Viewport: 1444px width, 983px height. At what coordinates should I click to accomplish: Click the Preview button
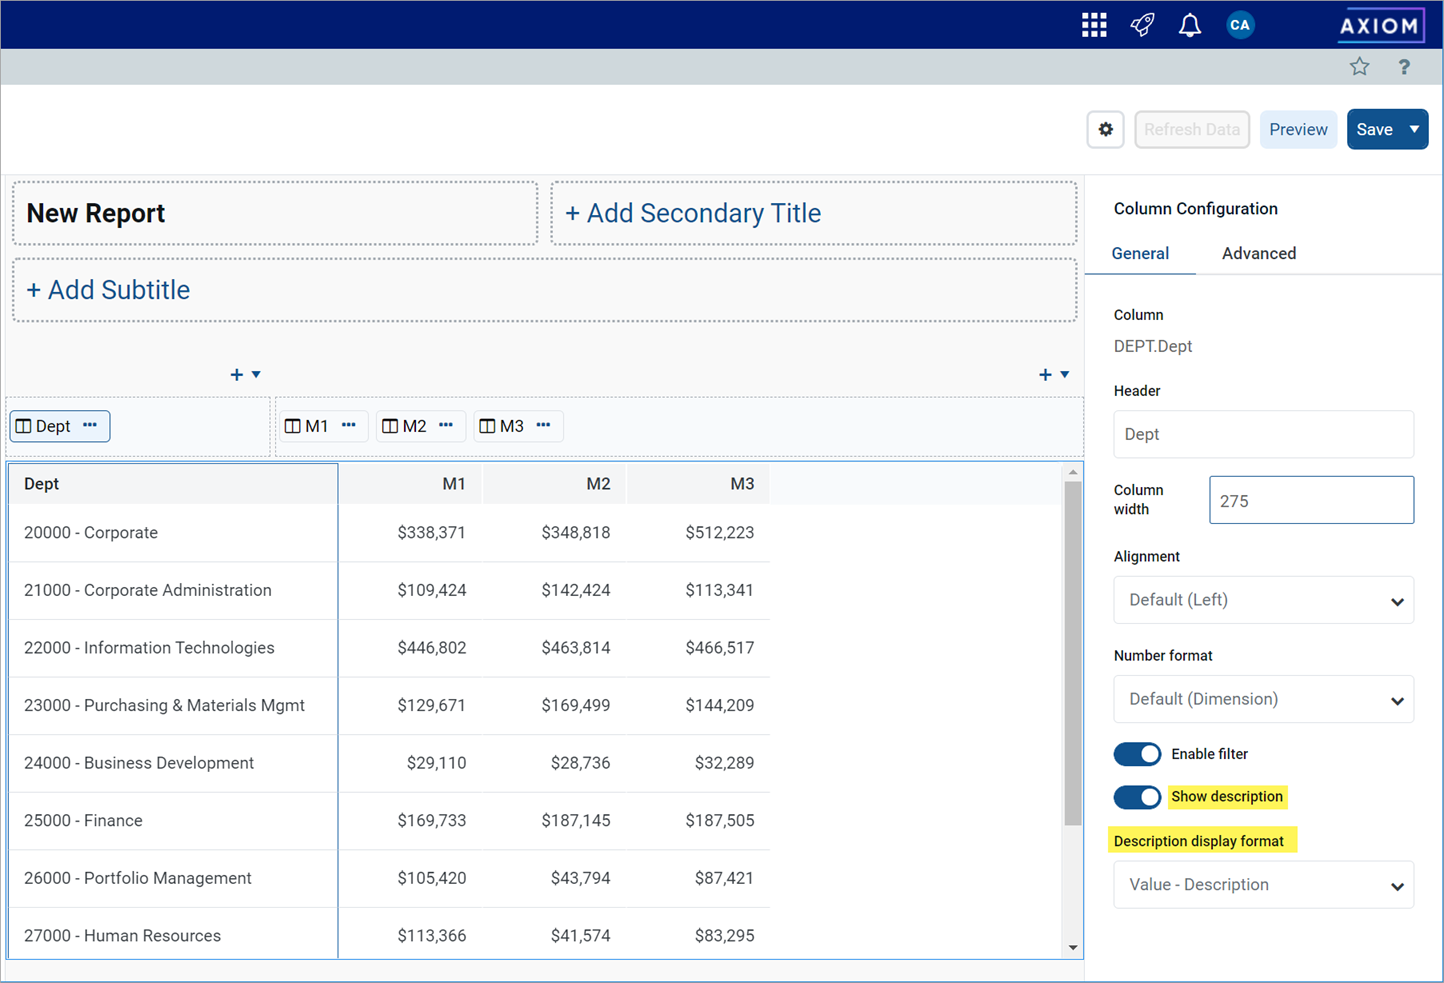tap(1298, 130)
